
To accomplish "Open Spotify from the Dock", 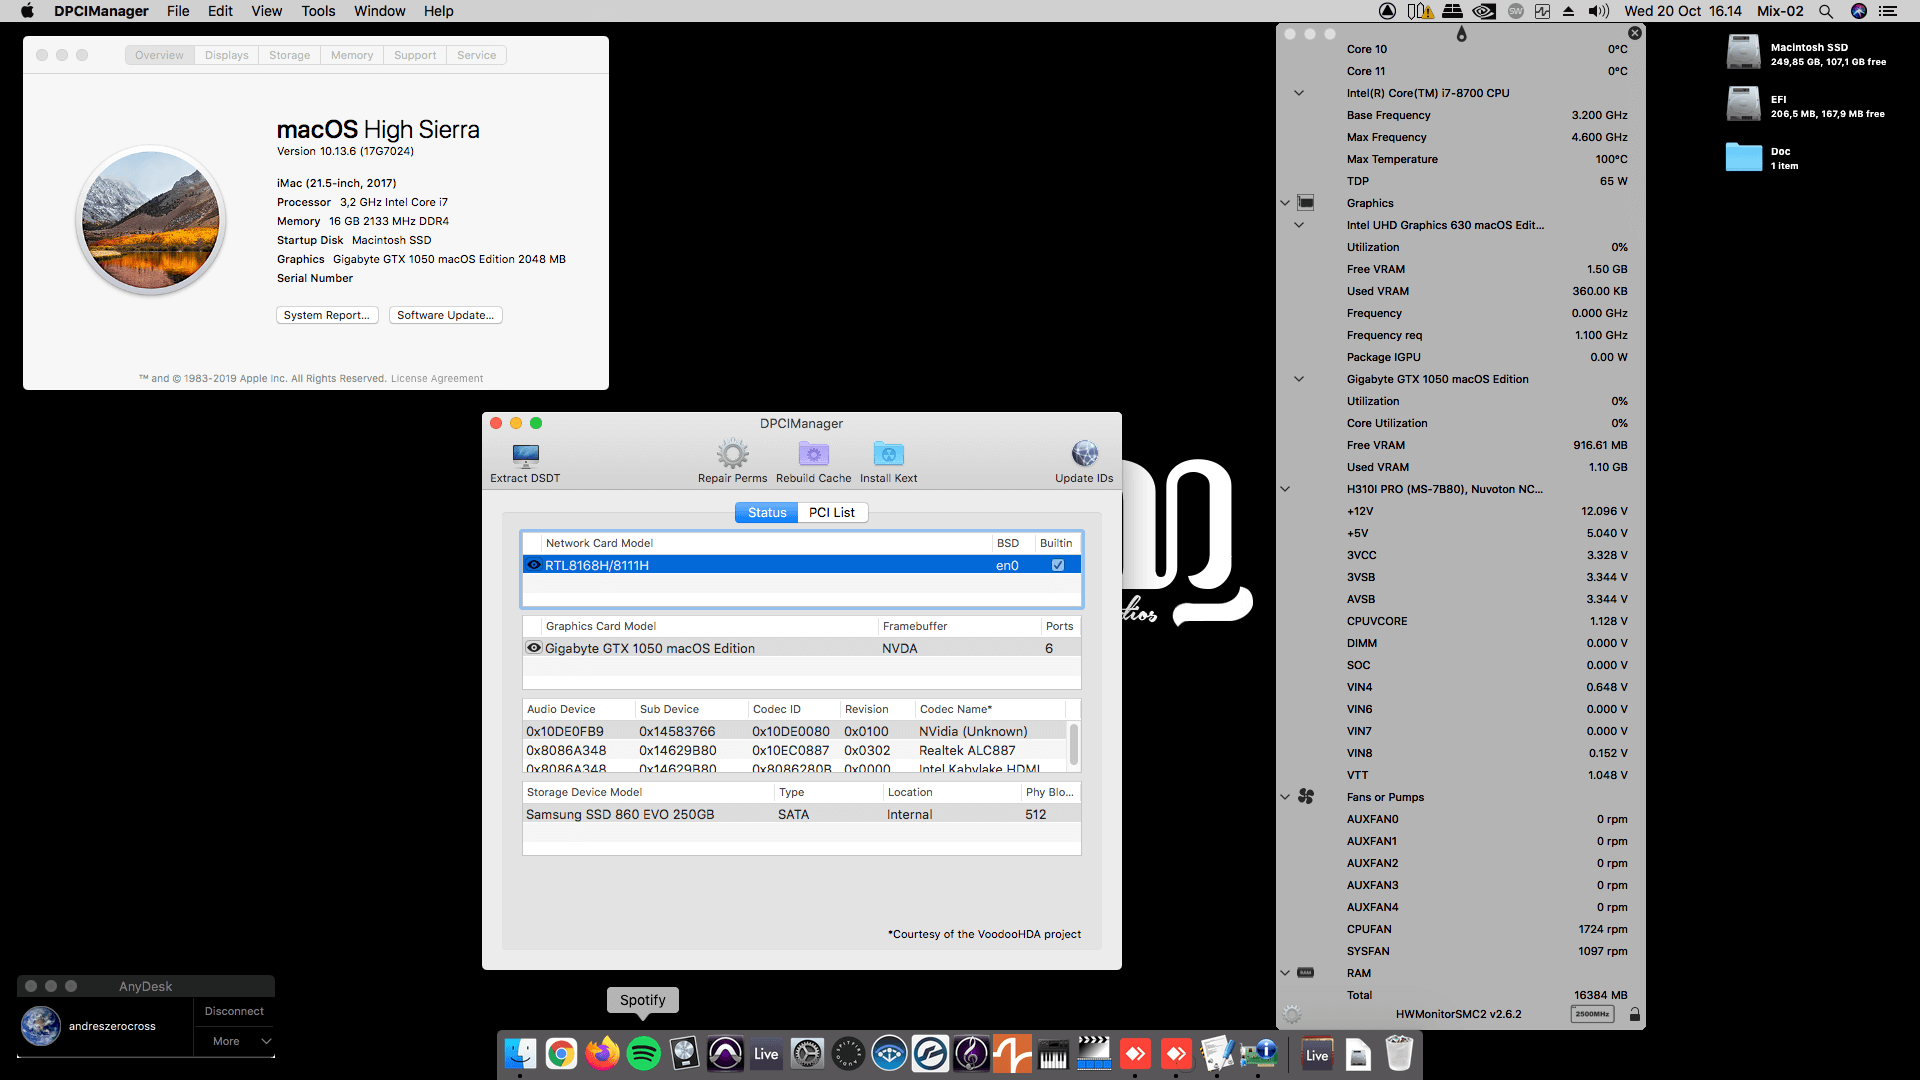I will pos(643,1053).
